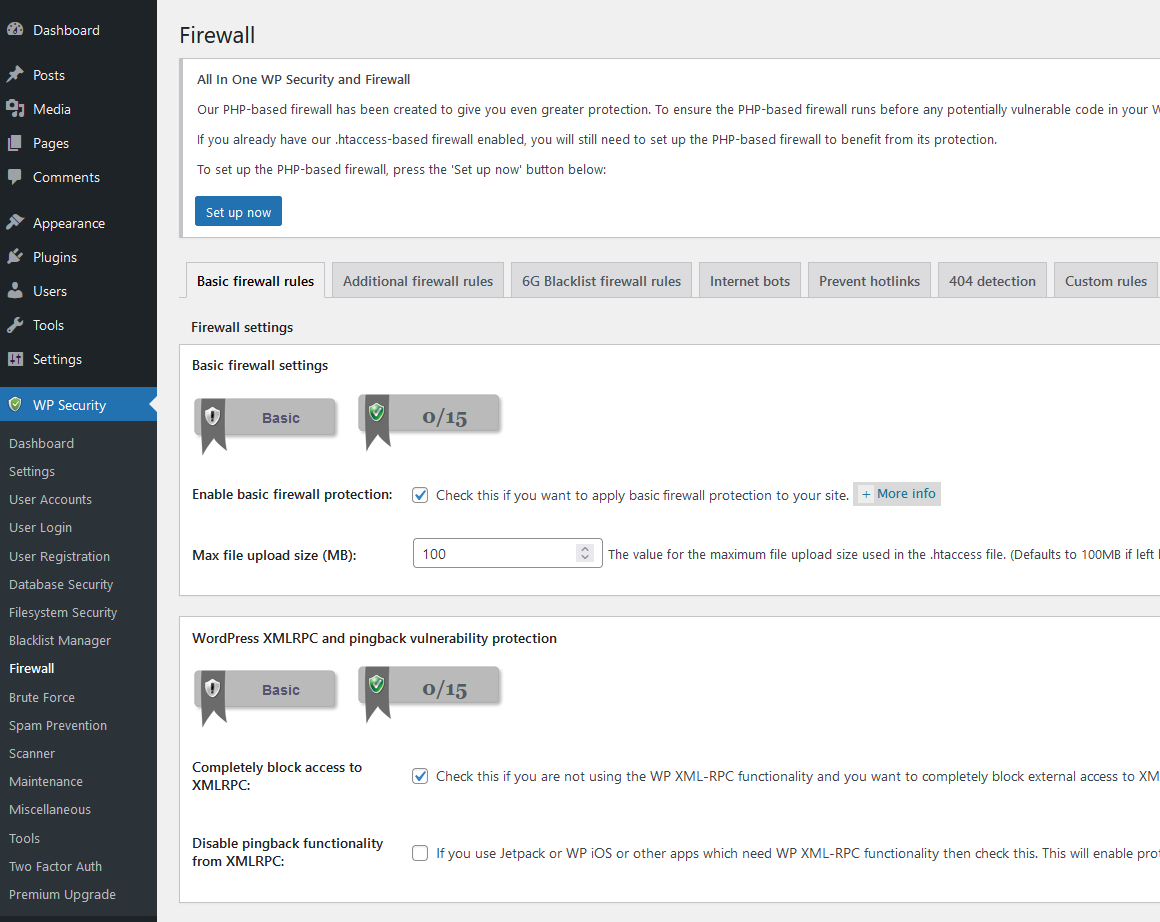The image size is (1160, 922).
Task: Click the Posts pin icon
Action: tap(15, 75)
